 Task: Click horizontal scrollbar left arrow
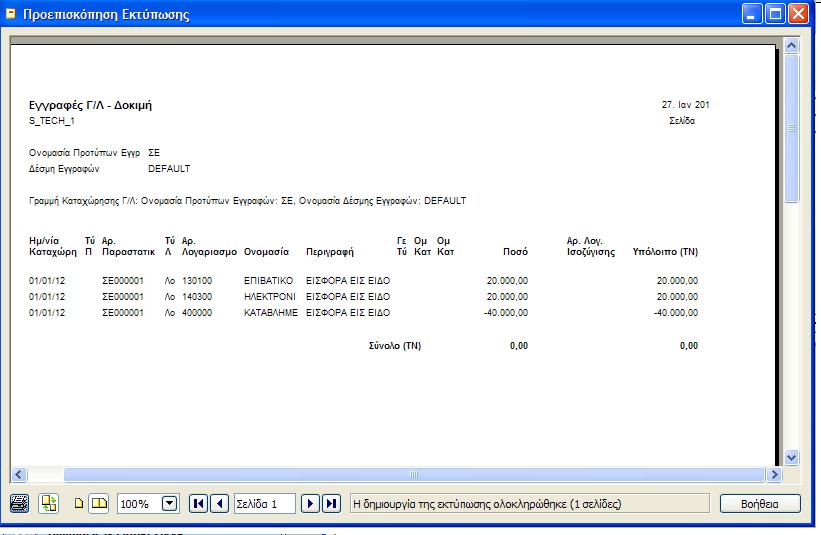click(x=19, y=475)
